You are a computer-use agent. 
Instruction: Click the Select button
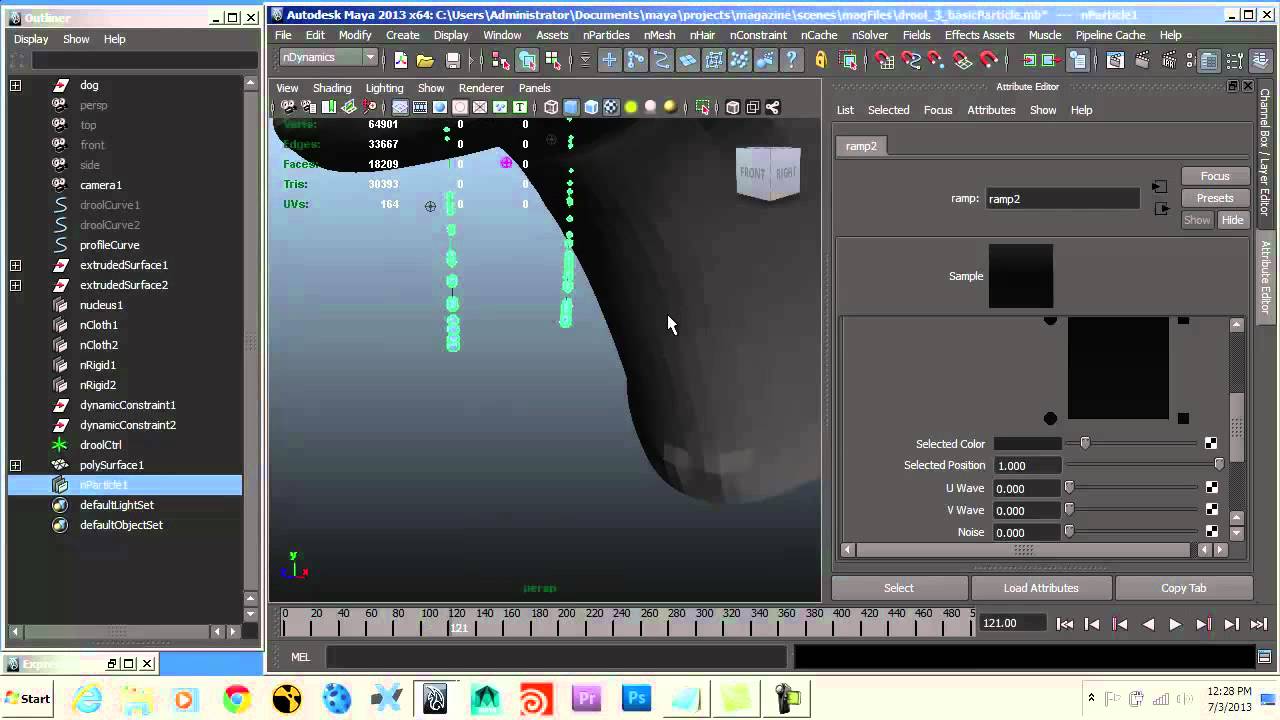pyautogui.click(x=899, y=588)
